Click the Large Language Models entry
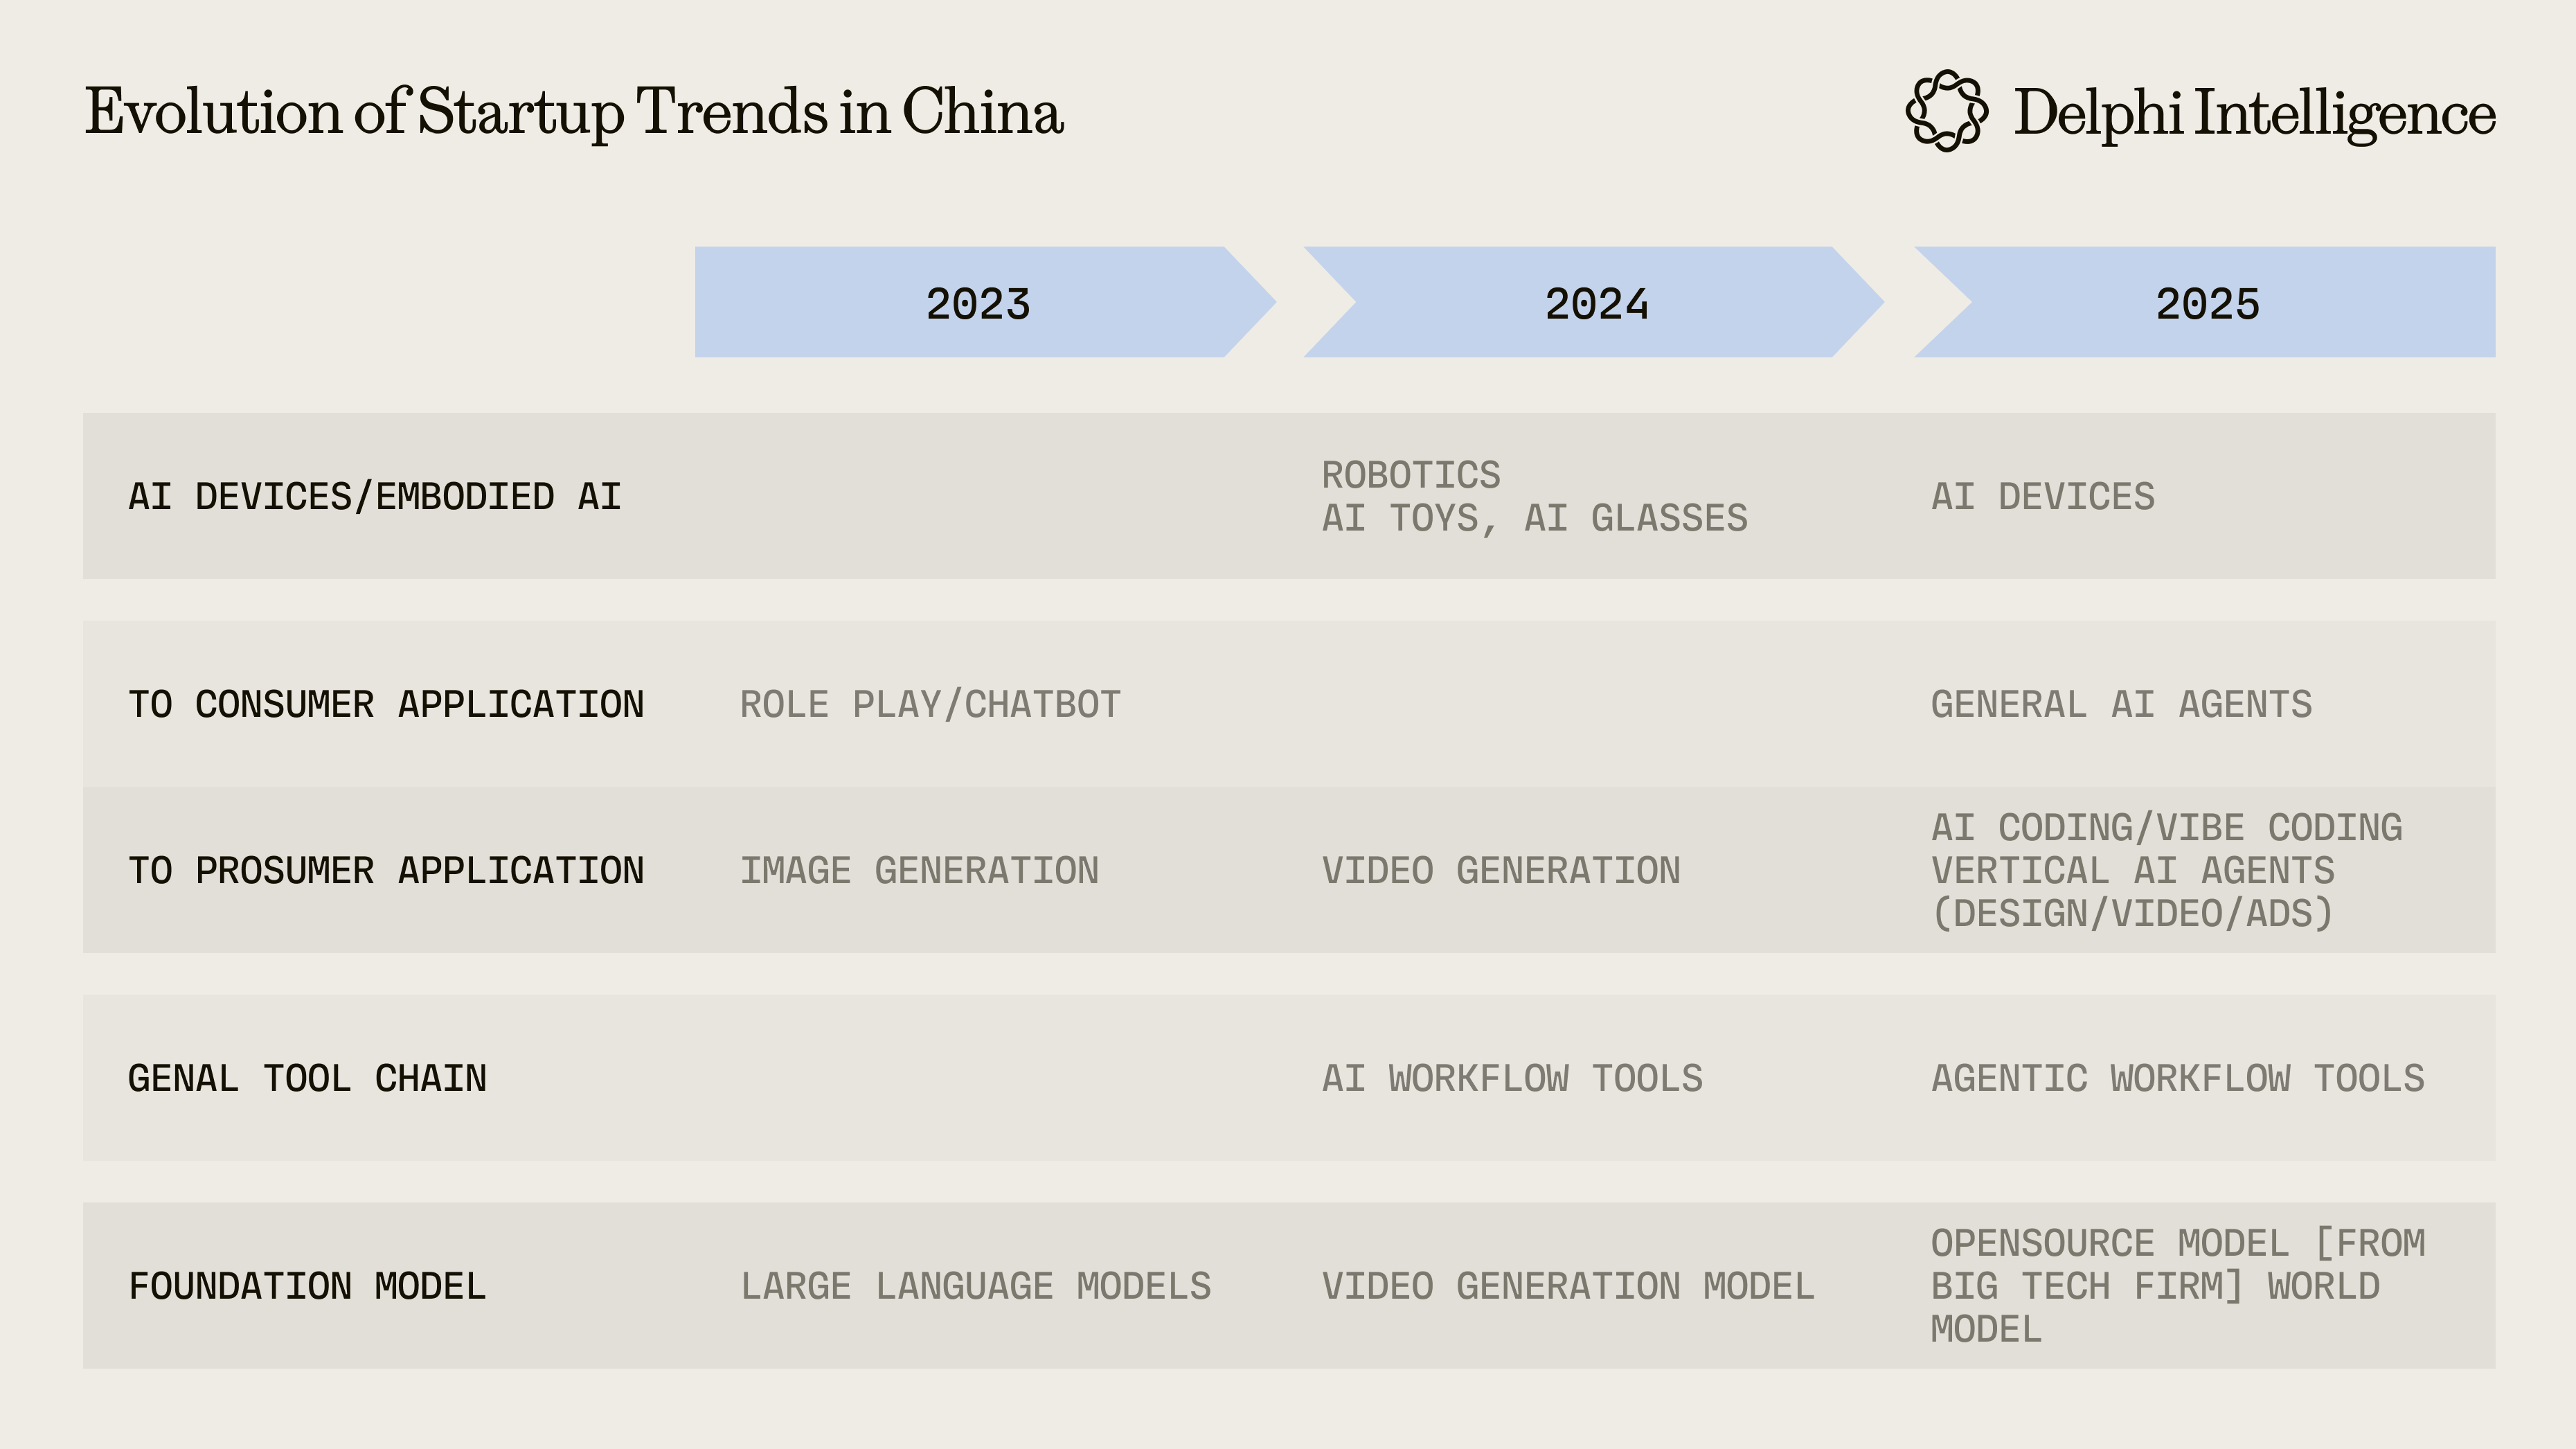 (975, 1287)
